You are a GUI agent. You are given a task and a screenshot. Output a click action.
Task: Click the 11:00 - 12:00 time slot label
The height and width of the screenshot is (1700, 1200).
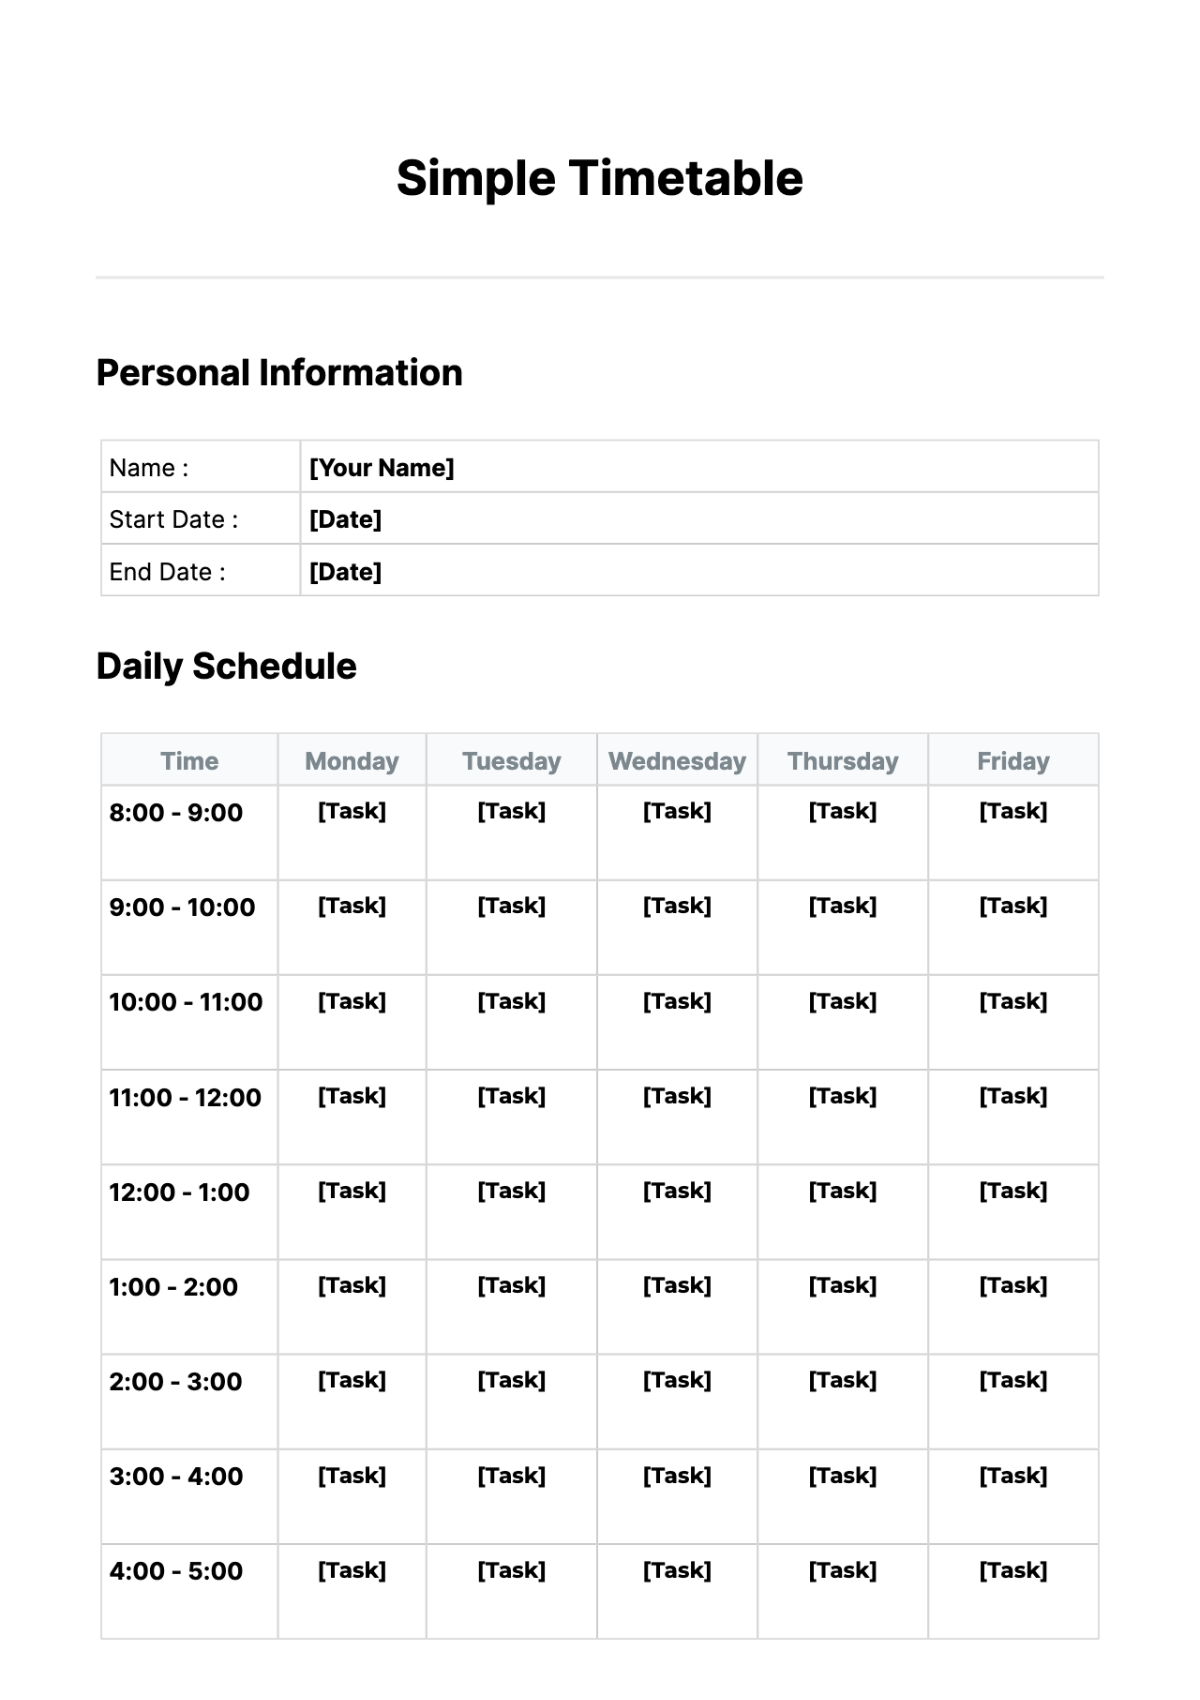coord(185,1097)
